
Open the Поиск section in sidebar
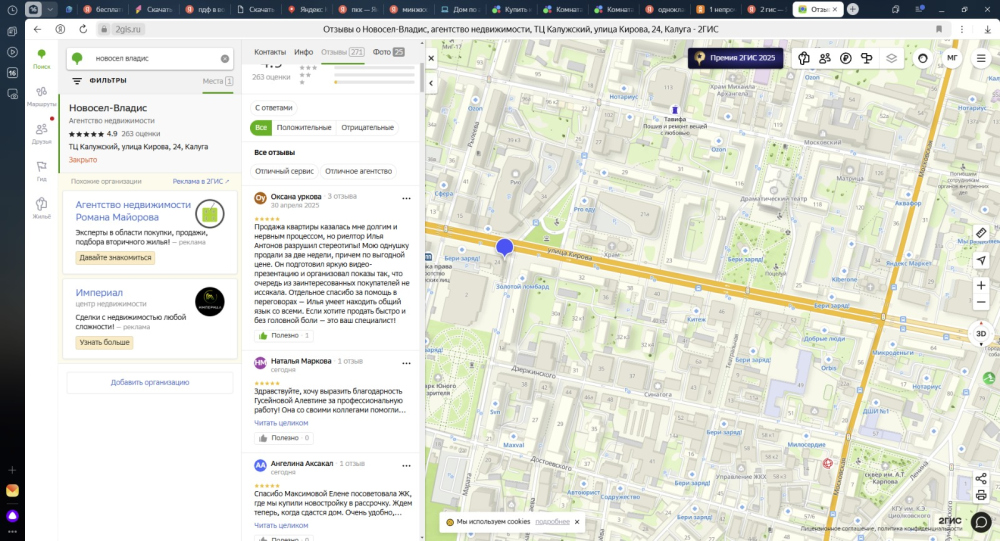(41, 58)
